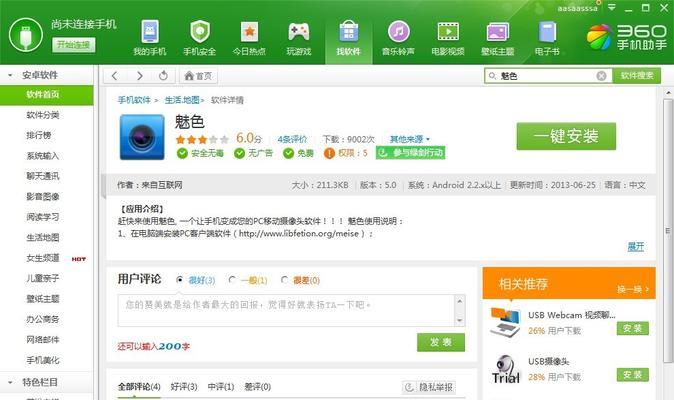Open the 壁纸主题 picture icon
The image size is (674, 400).
pyautogui.click(x=498, y=32)
